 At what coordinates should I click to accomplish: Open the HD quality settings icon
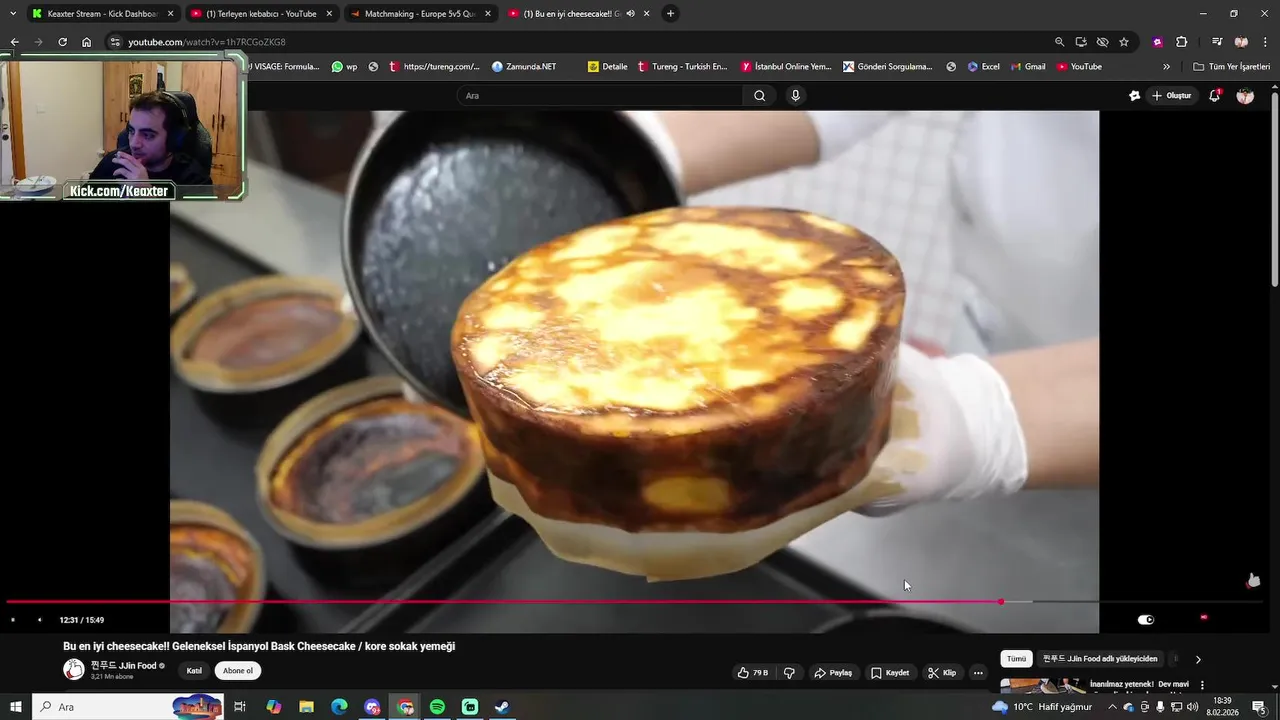tap(1204, 618)
